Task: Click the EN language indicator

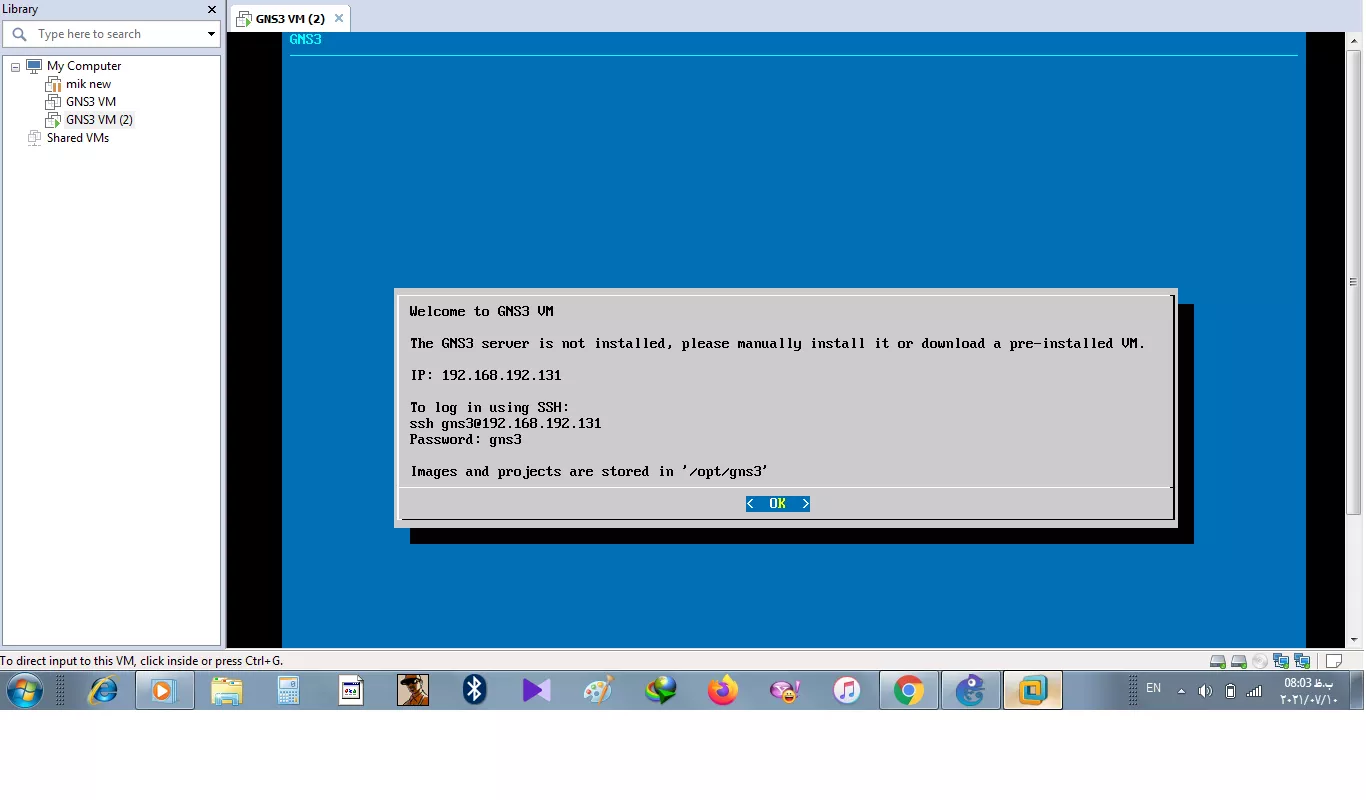Action: tap(1153, 688)
